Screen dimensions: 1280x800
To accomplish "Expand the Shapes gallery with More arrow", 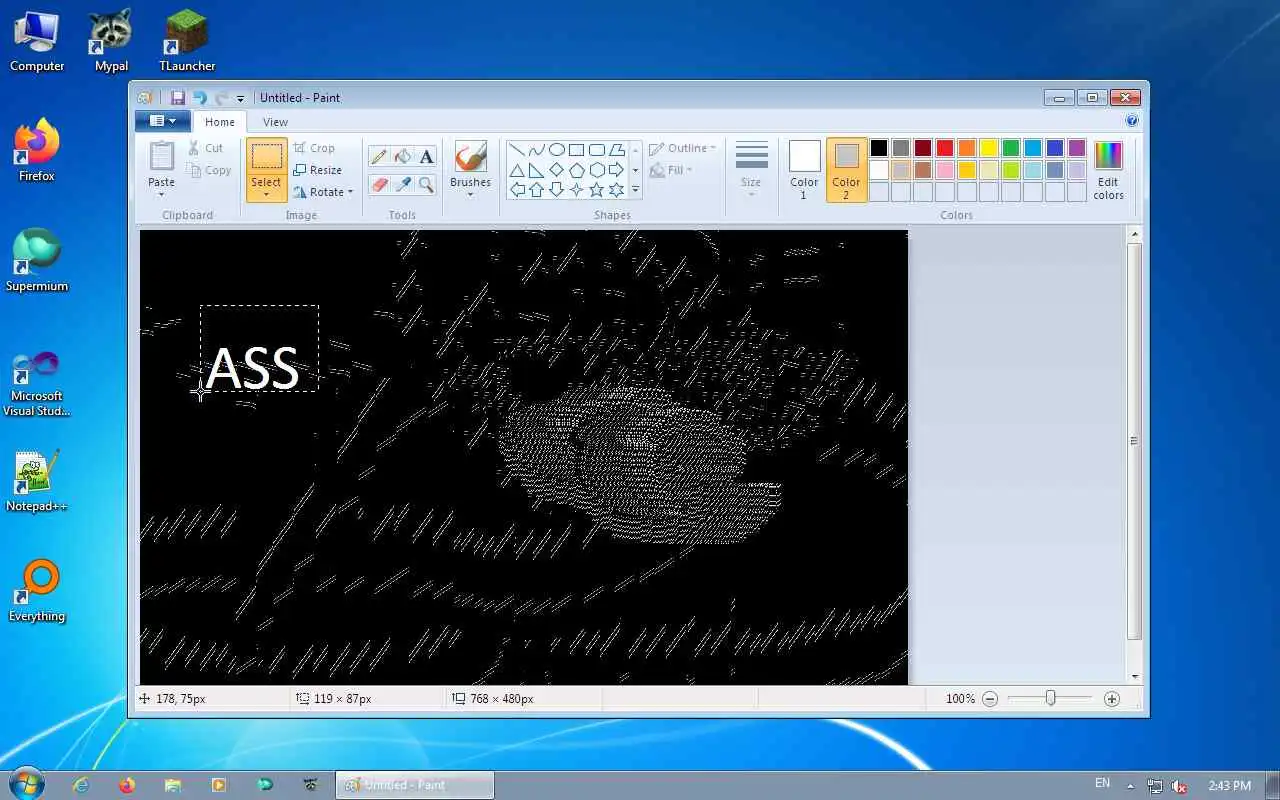I will pos(635,189).
